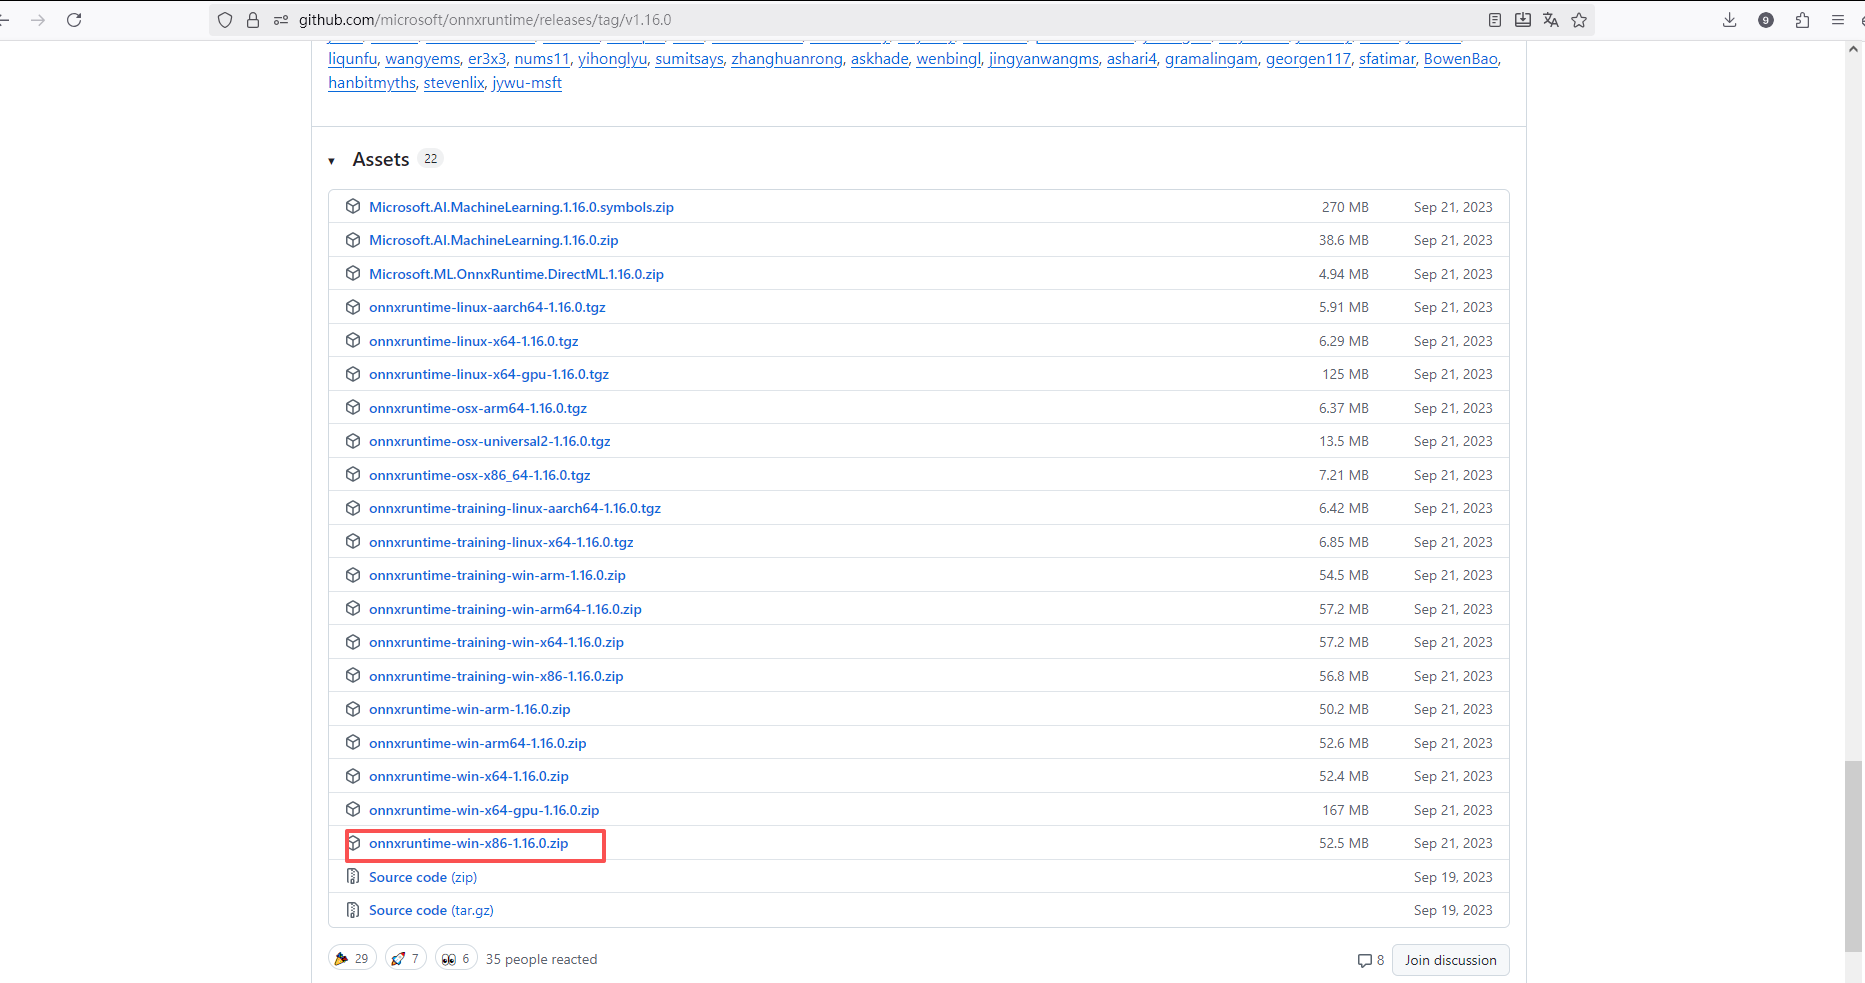Download onnxruntime-training-win-arm64-1.16.0.zip
Screen dimensions: 1865x983
click(505, 609)
